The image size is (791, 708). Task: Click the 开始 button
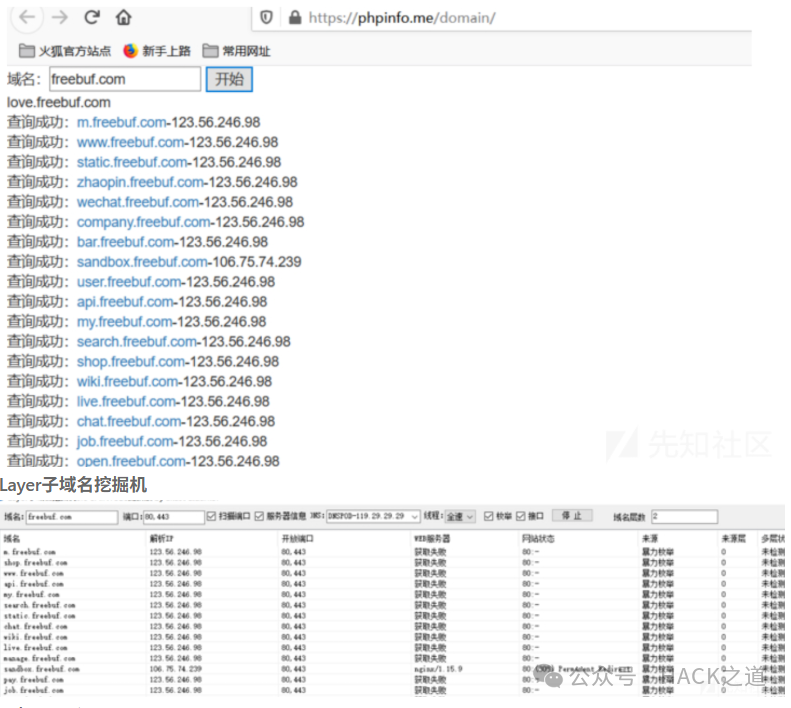point(229,79)
